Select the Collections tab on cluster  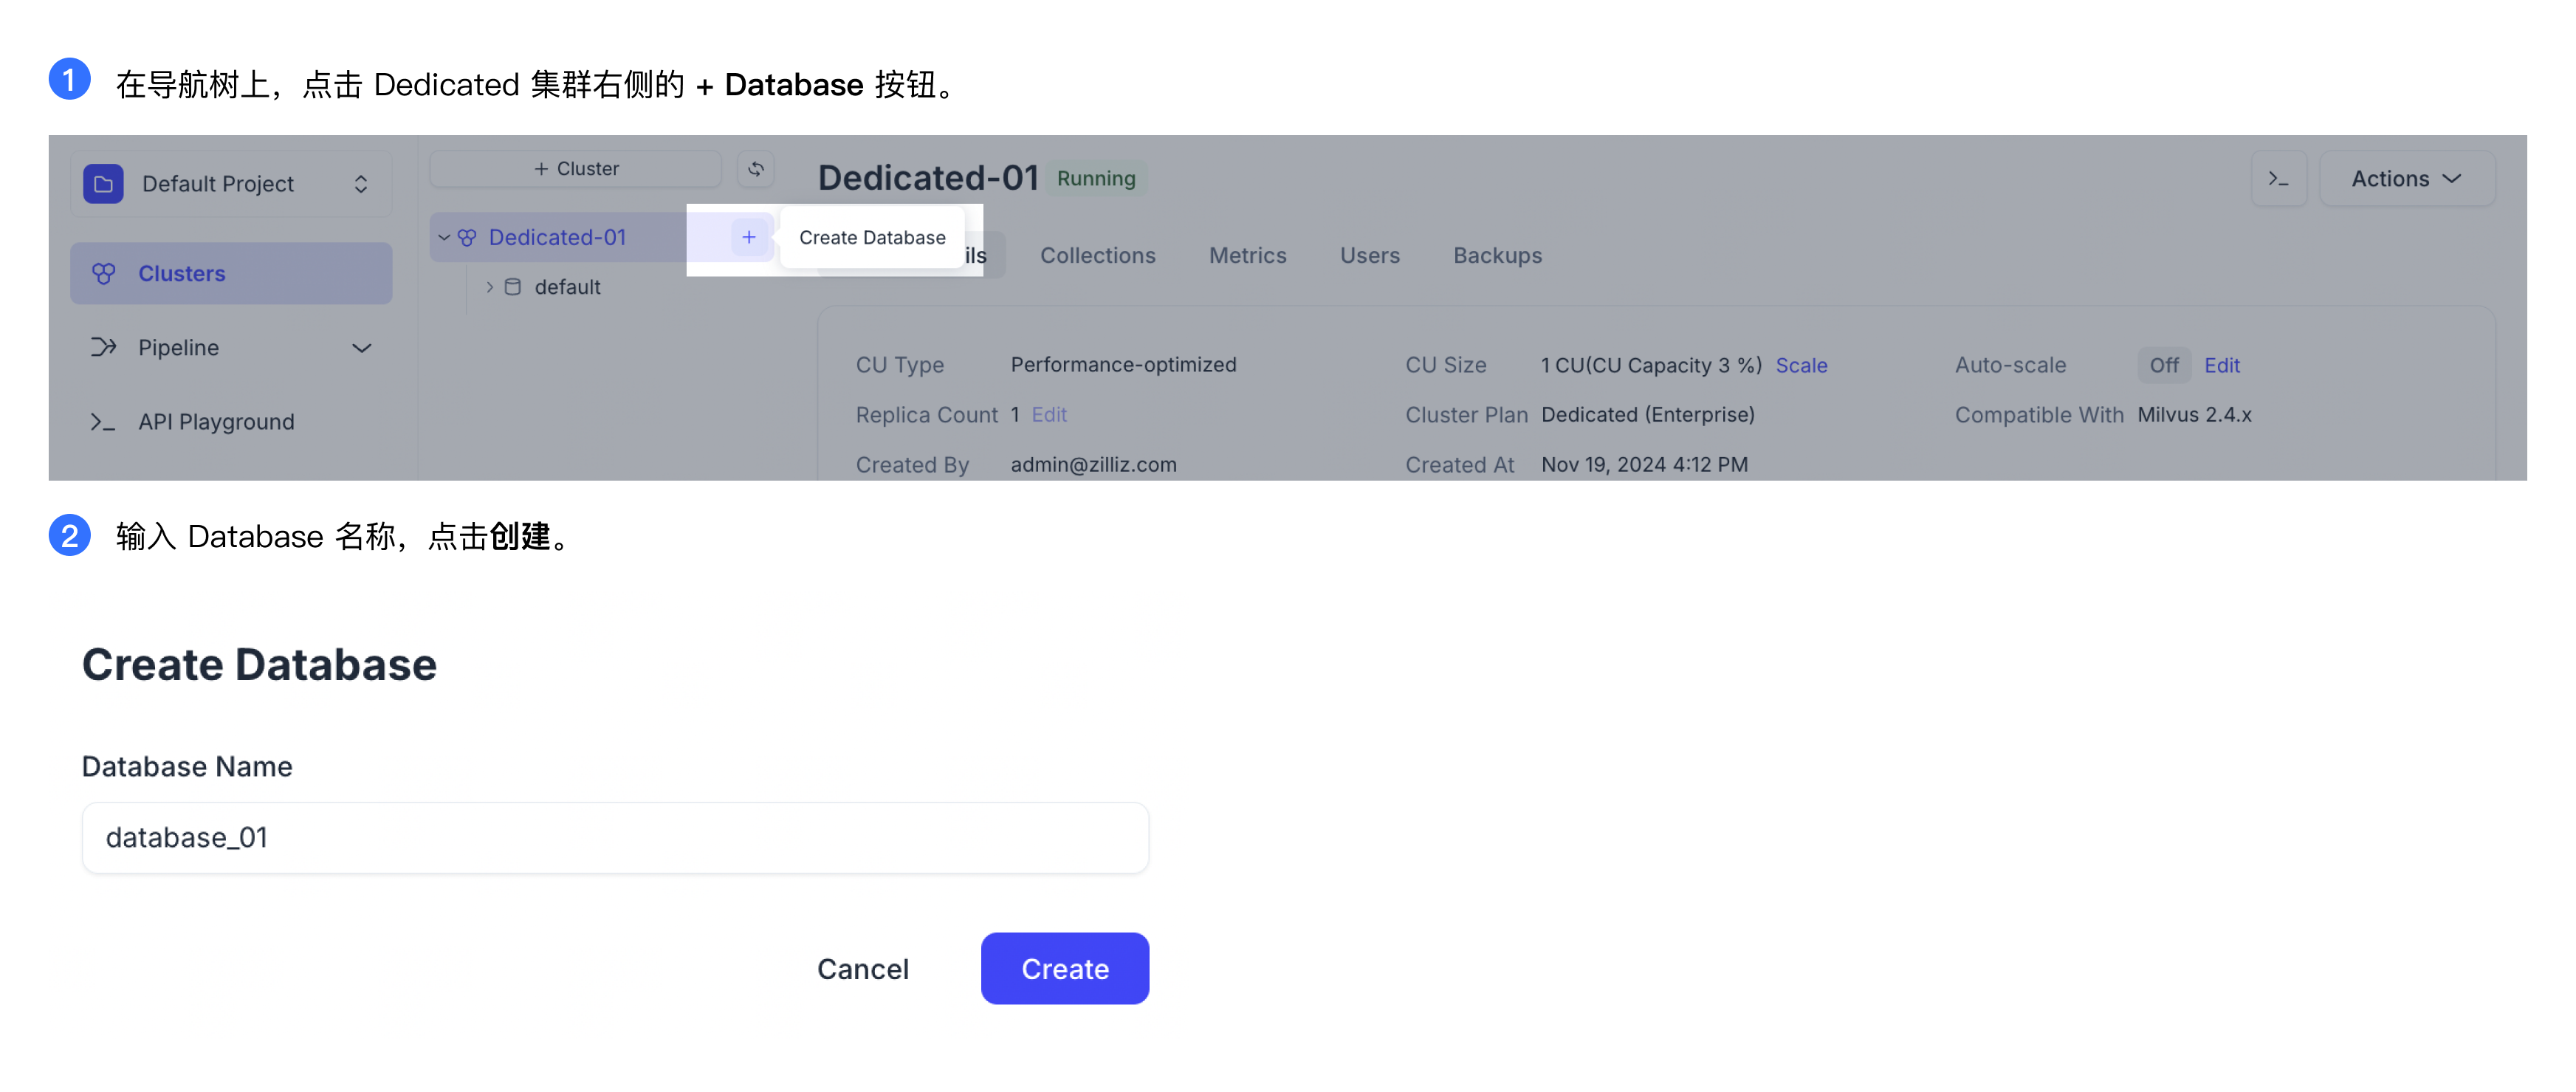point(1096,253)
